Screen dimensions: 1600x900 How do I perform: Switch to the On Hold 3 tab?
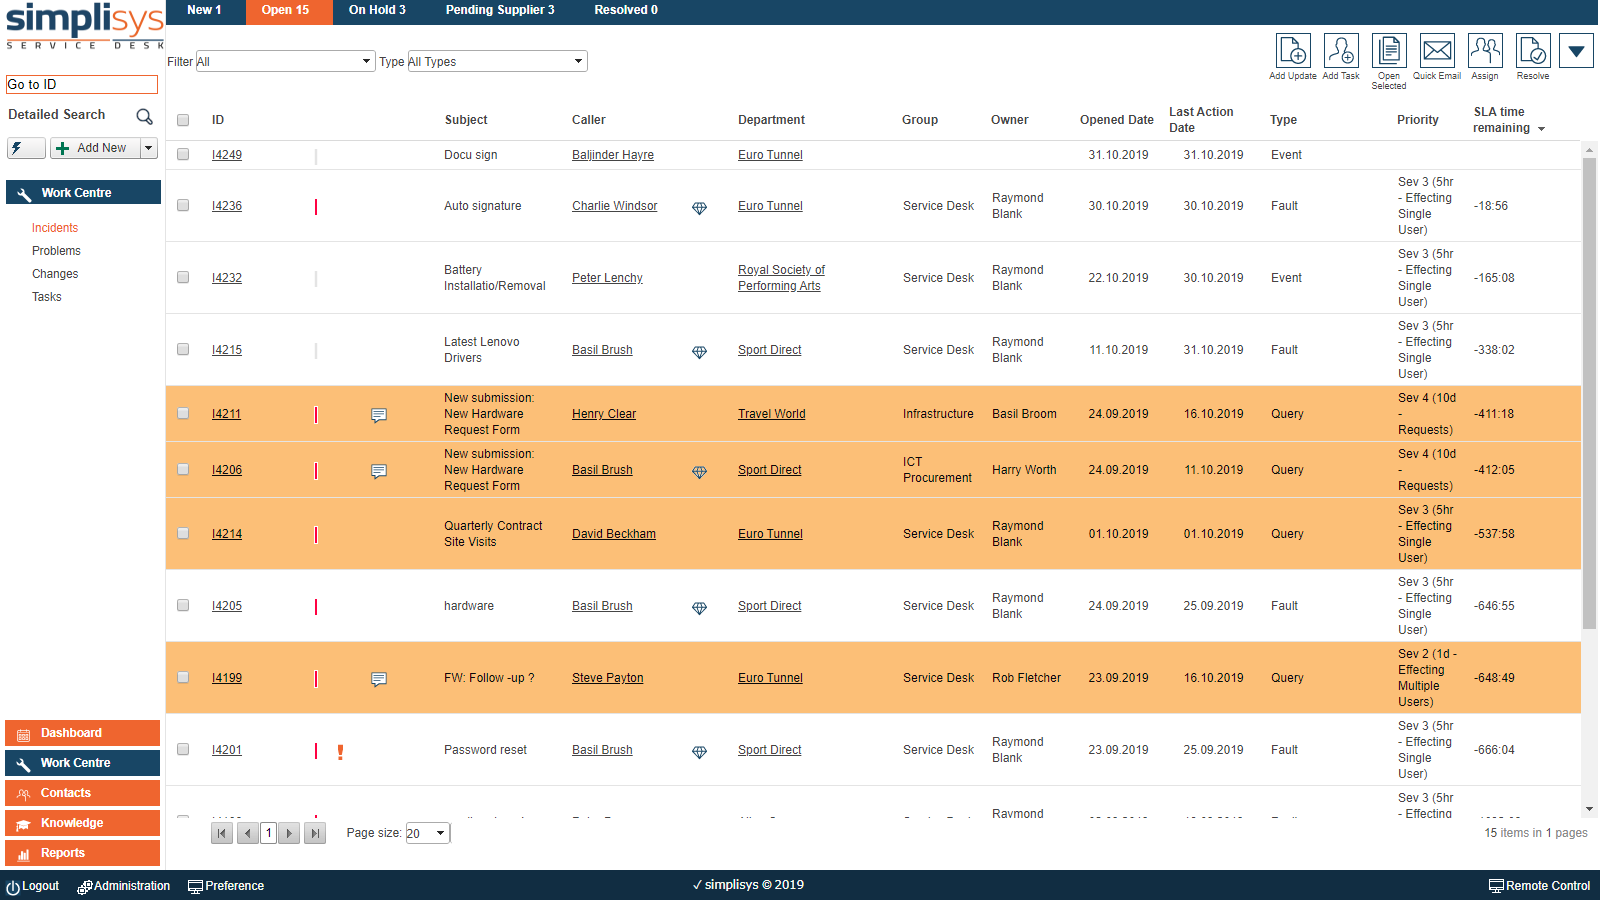click(x=377, y=11)
